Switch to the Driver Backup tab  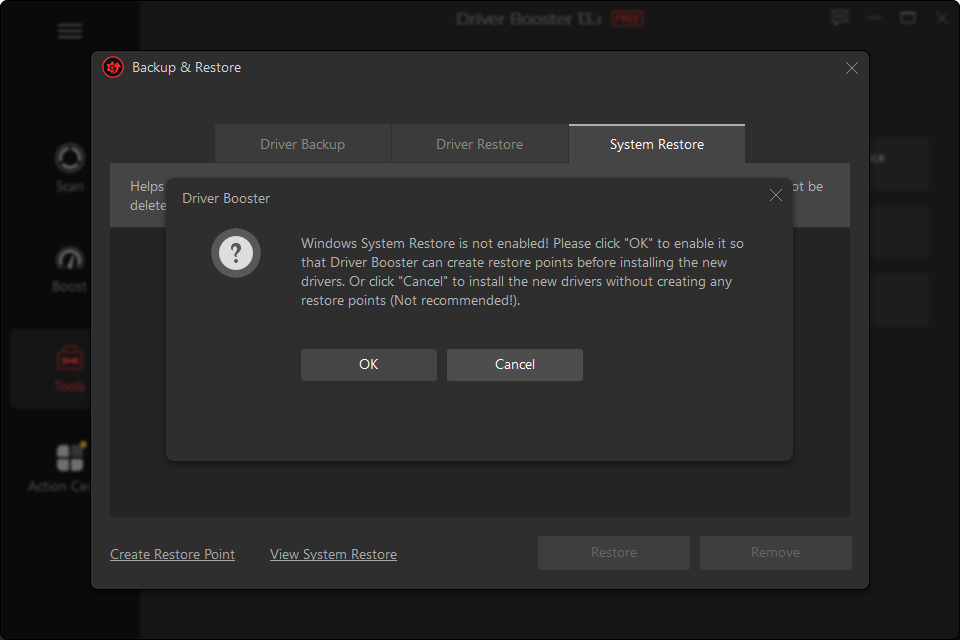point(302,144)
